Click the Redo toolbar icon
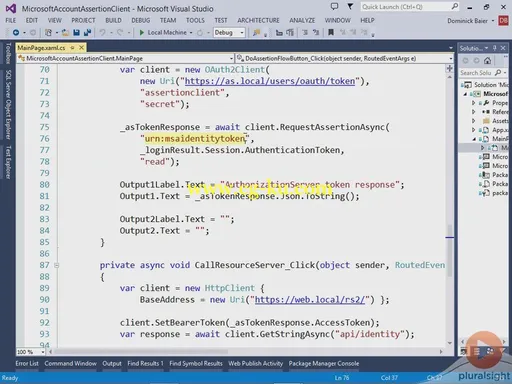 (x=120, y=33)
